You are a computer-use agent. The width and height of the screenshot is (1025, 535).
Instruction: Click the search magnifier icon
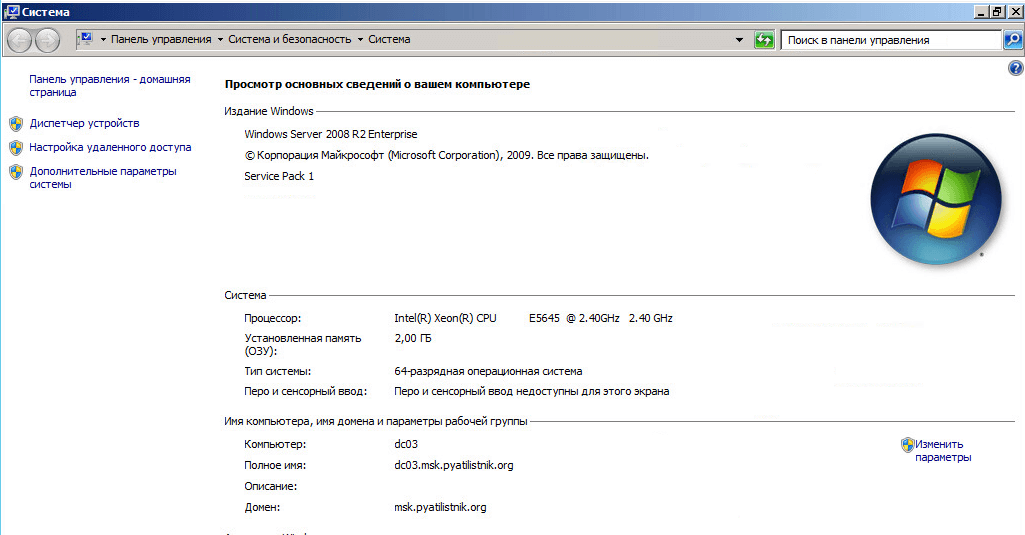[x=1012, y=40]
